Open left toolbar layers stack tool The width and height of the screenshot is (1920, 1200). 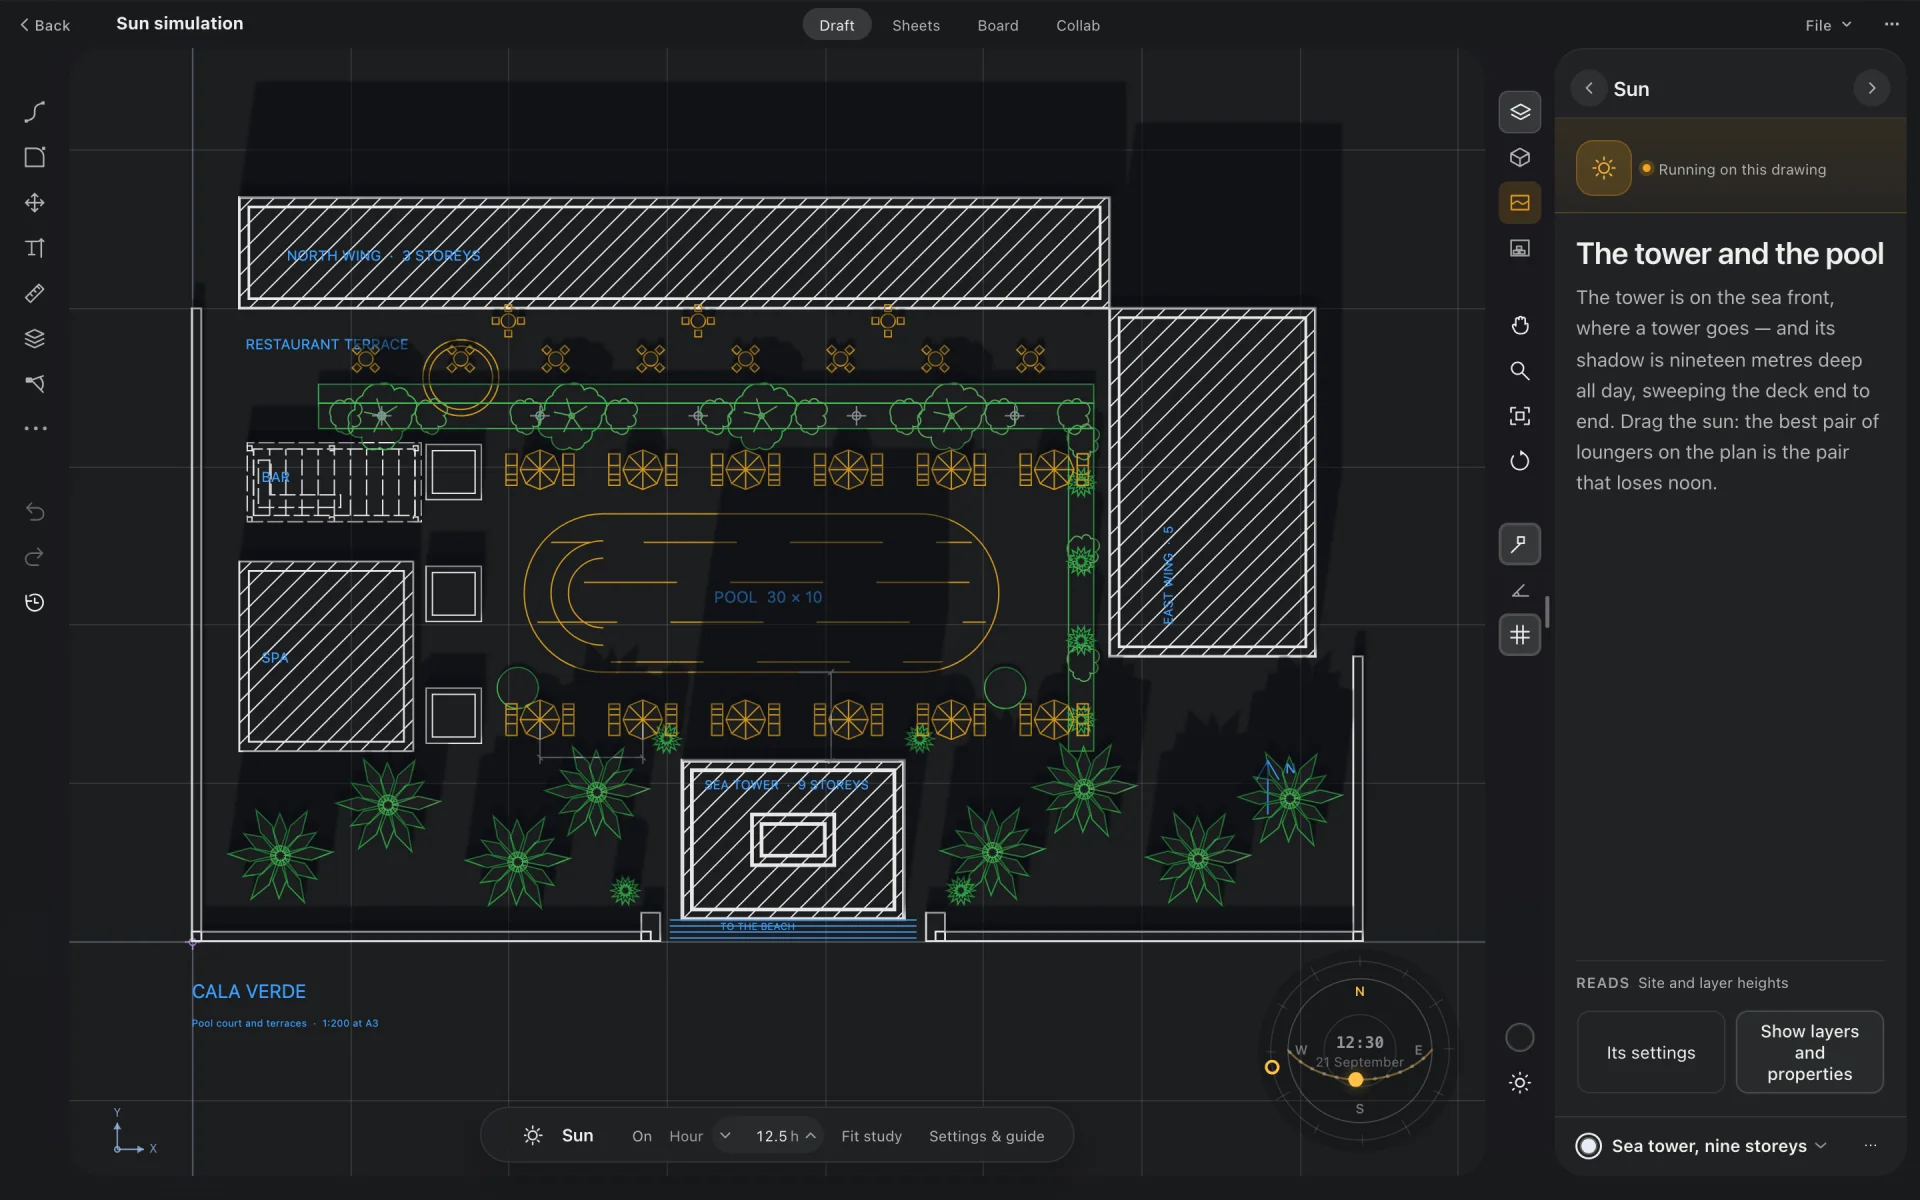[35, 338]
